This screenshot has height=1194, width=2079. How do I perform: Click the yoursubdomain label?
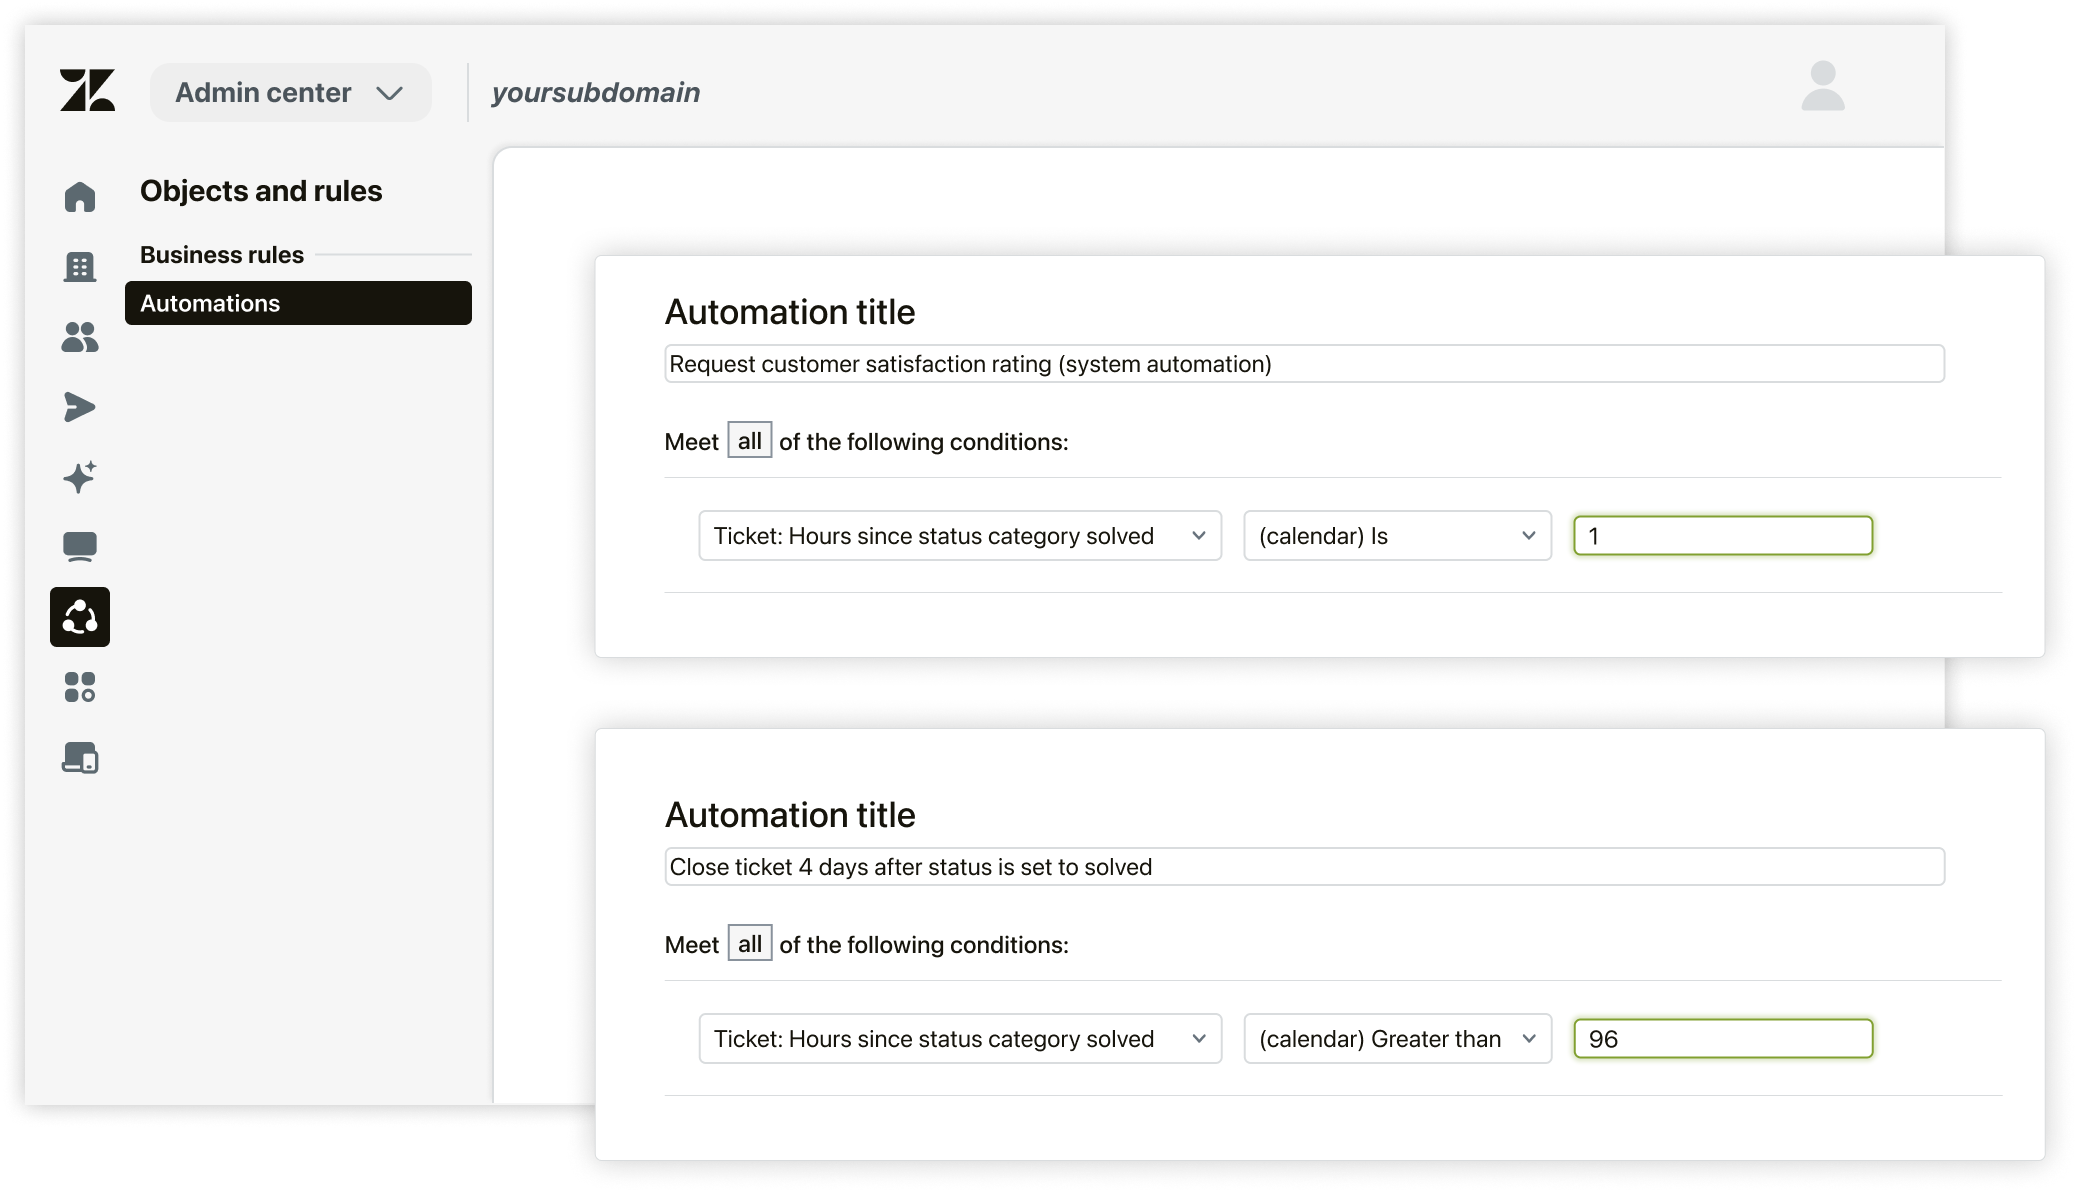tap(596, 92)
